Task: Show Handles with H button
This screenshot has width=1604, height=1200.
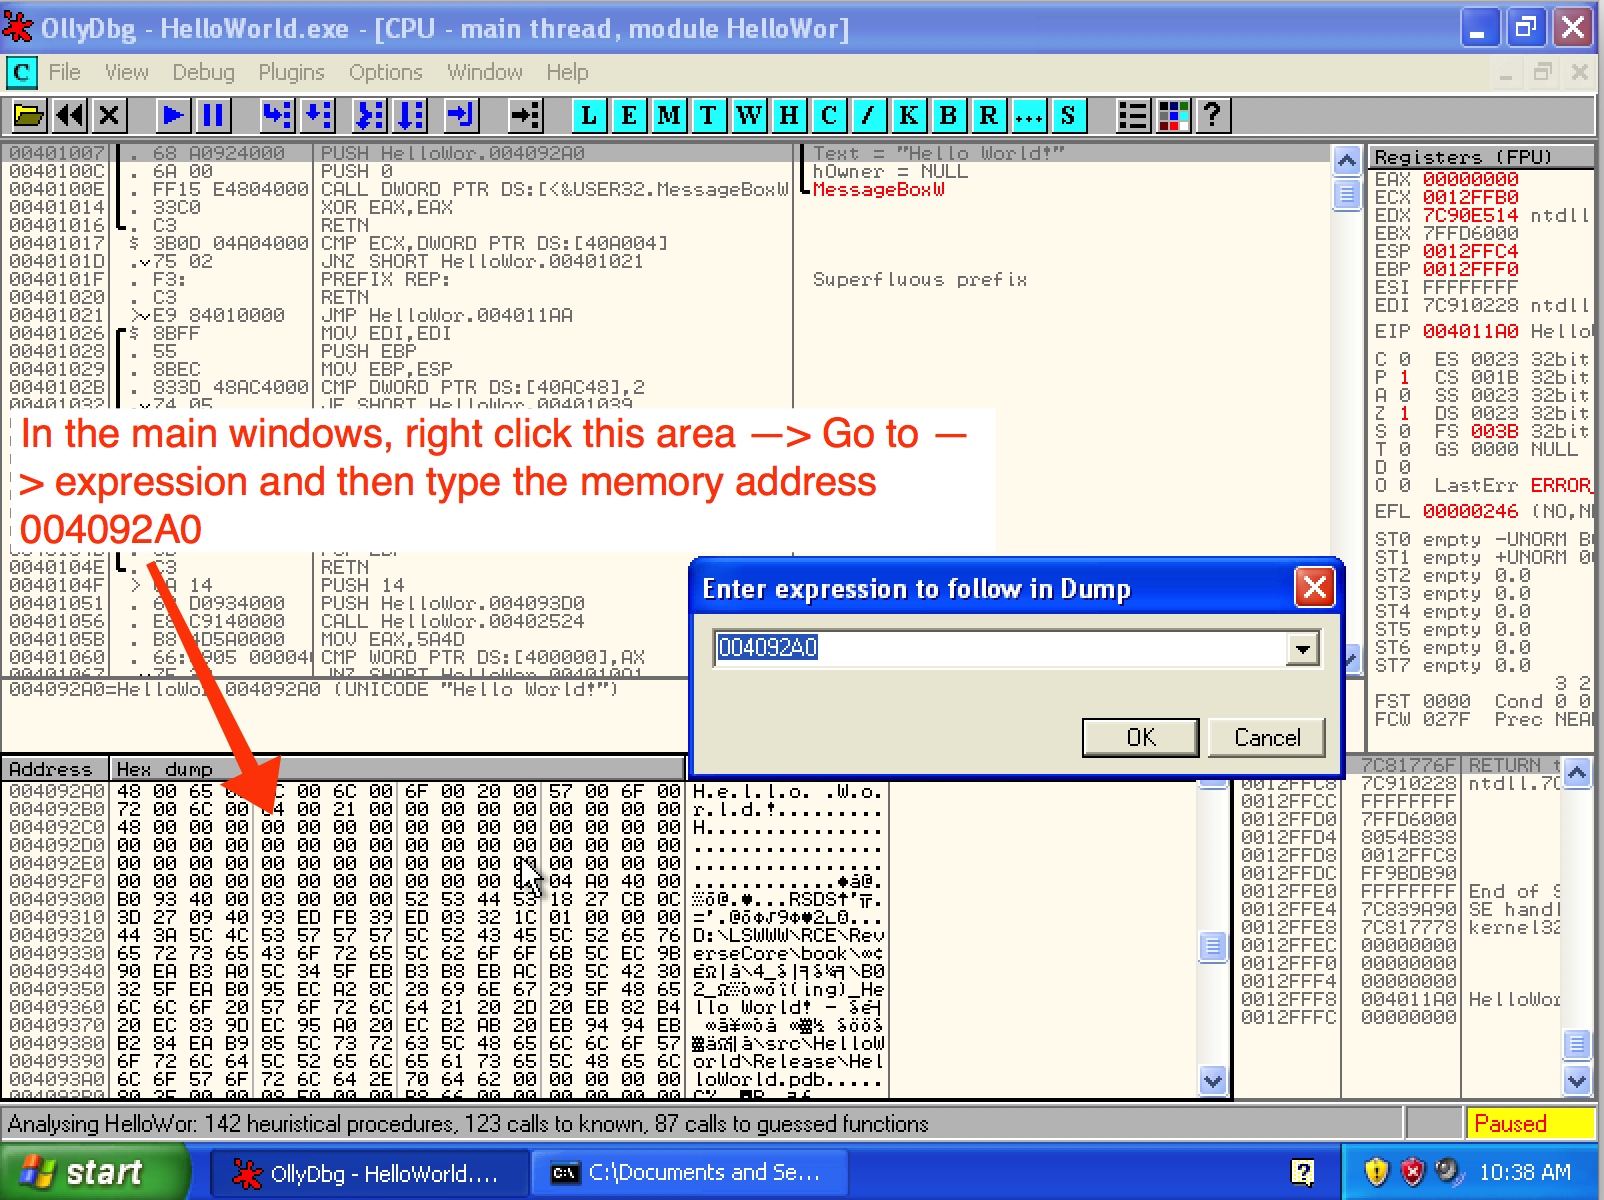Action: coord(789,116)
